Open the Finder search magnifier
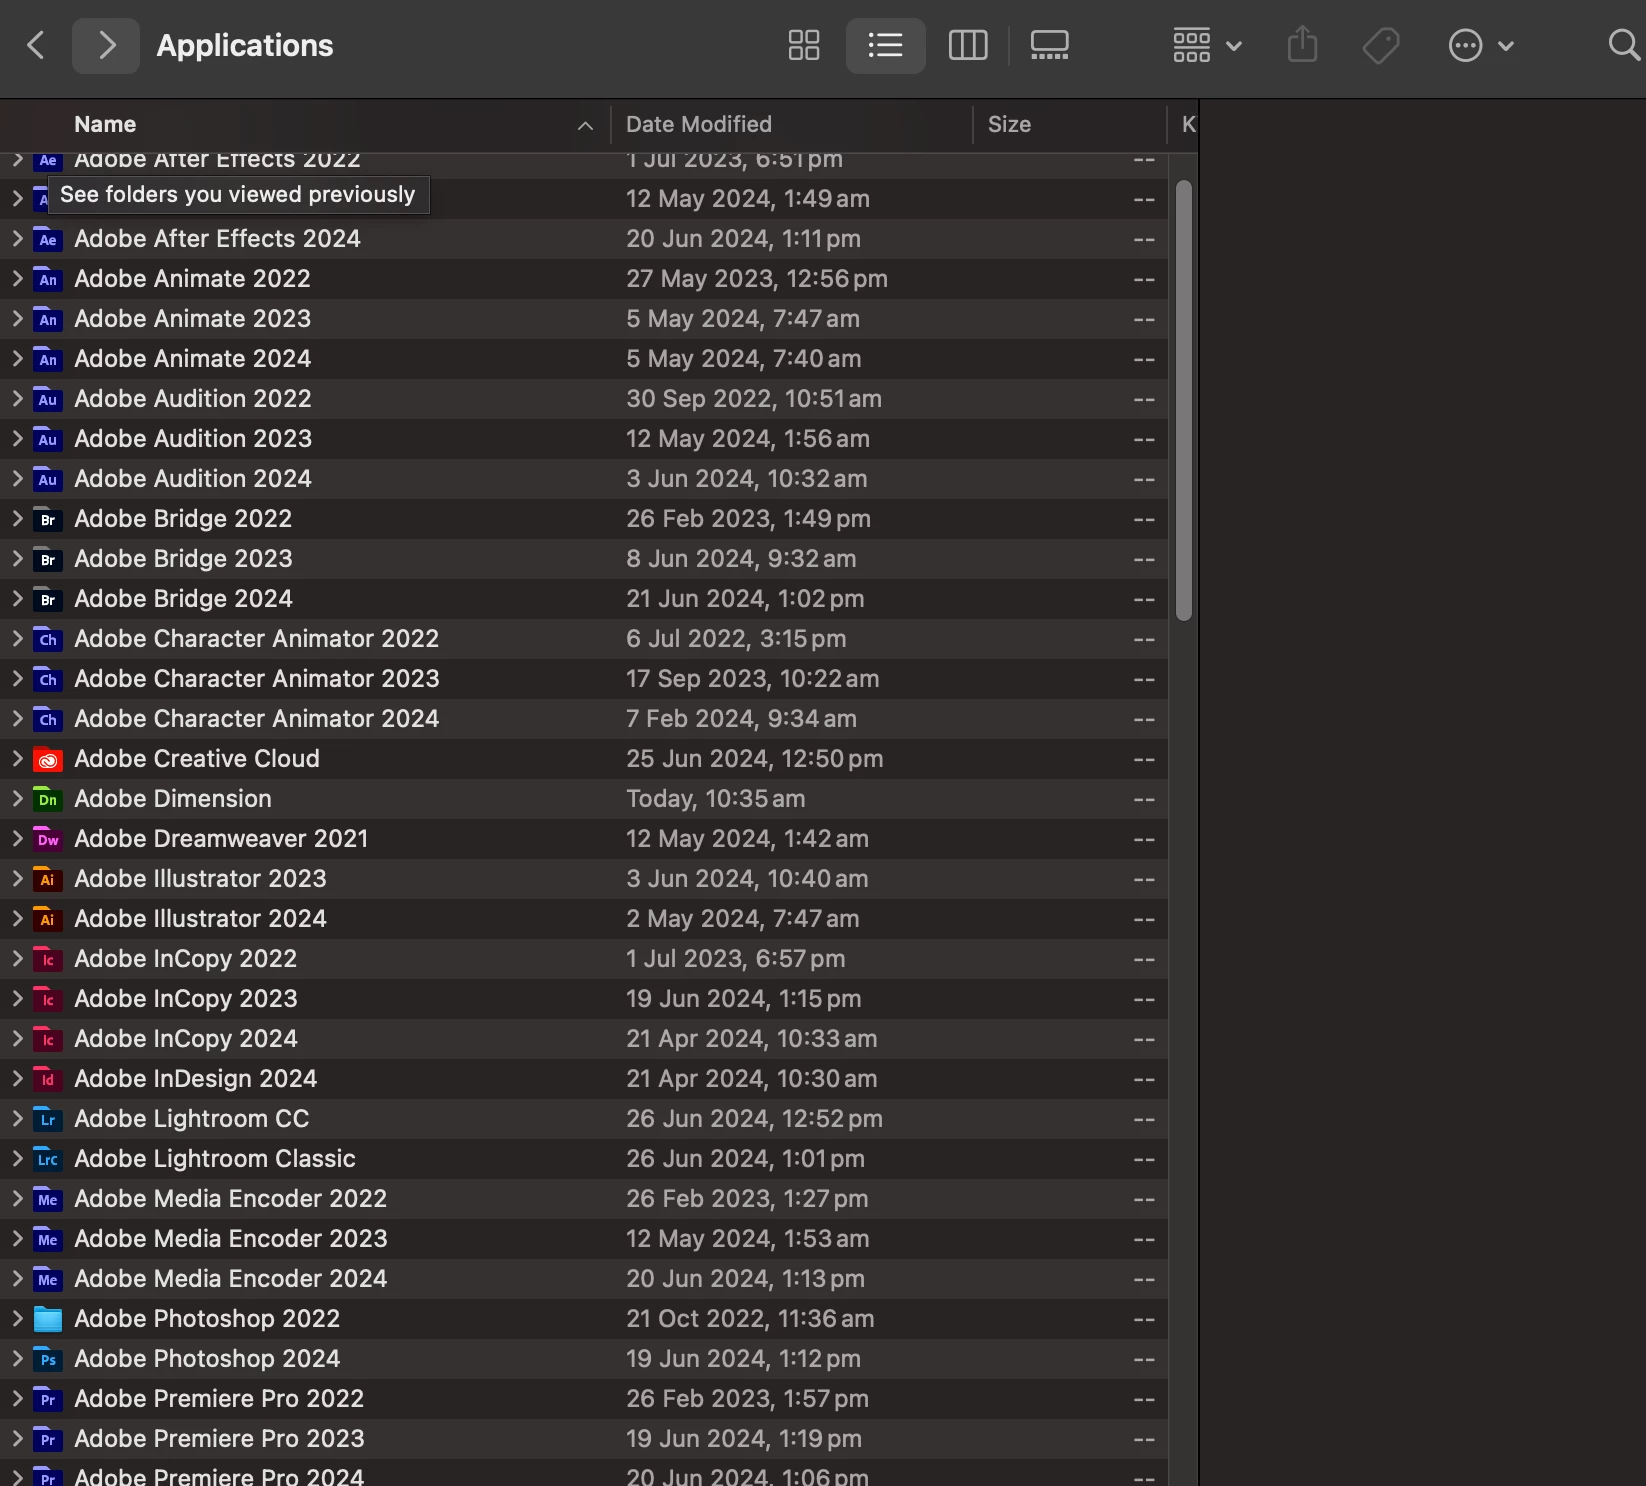The image size is (1646, 1486). point(1624,45)
